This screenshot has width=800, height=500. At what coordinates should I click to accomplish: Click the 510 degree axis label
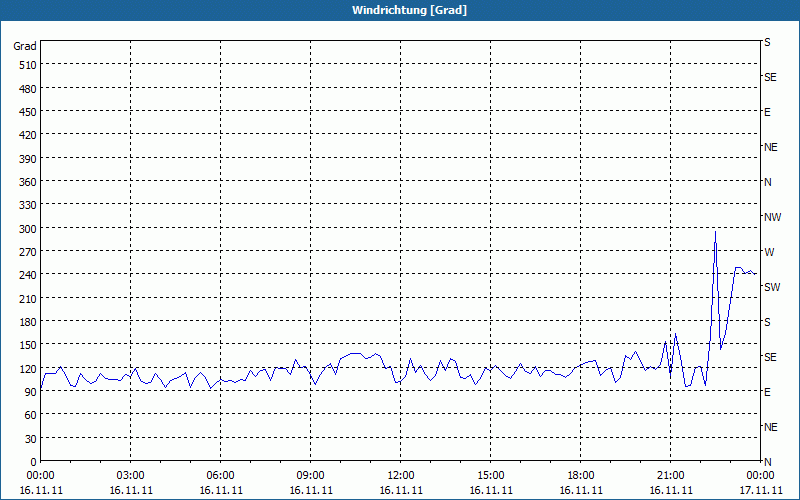pyautogui.click(x=28, y=65)
